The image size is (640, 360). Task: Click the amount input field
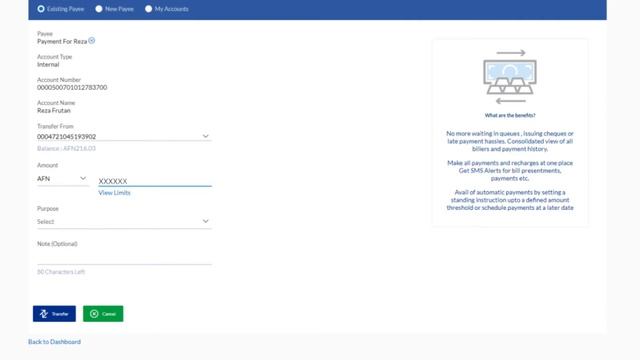[155, 181]
